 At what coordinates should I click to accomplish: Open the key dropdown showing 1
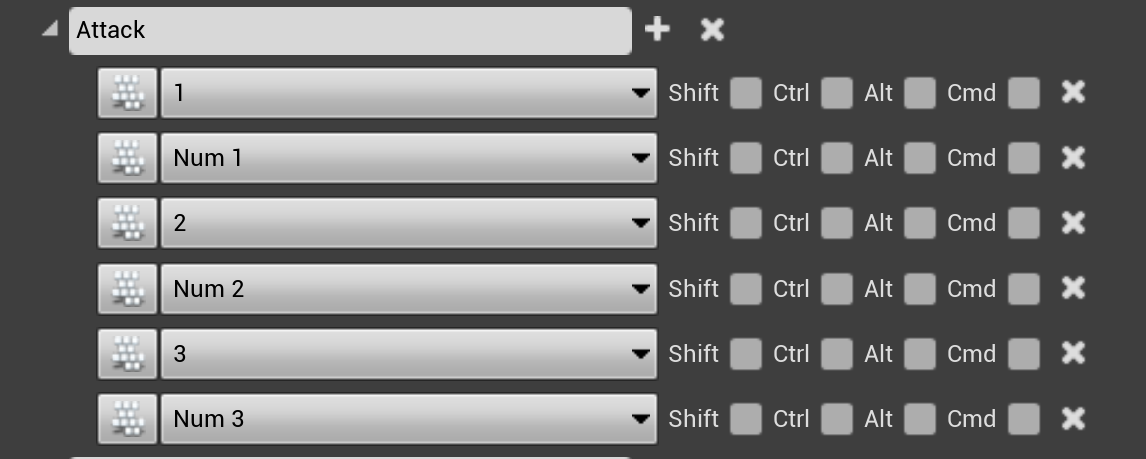click(408, 93)
